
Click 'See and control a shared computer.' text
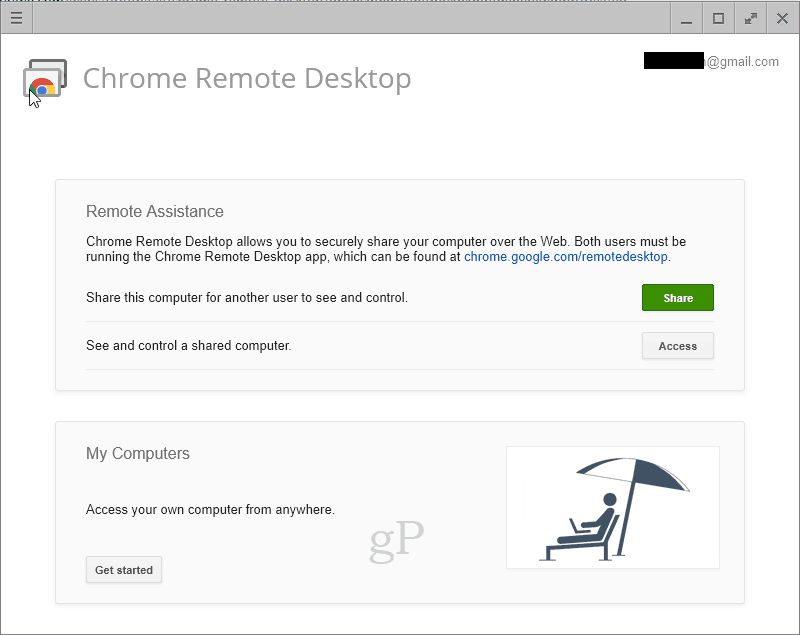pos(189,346)
